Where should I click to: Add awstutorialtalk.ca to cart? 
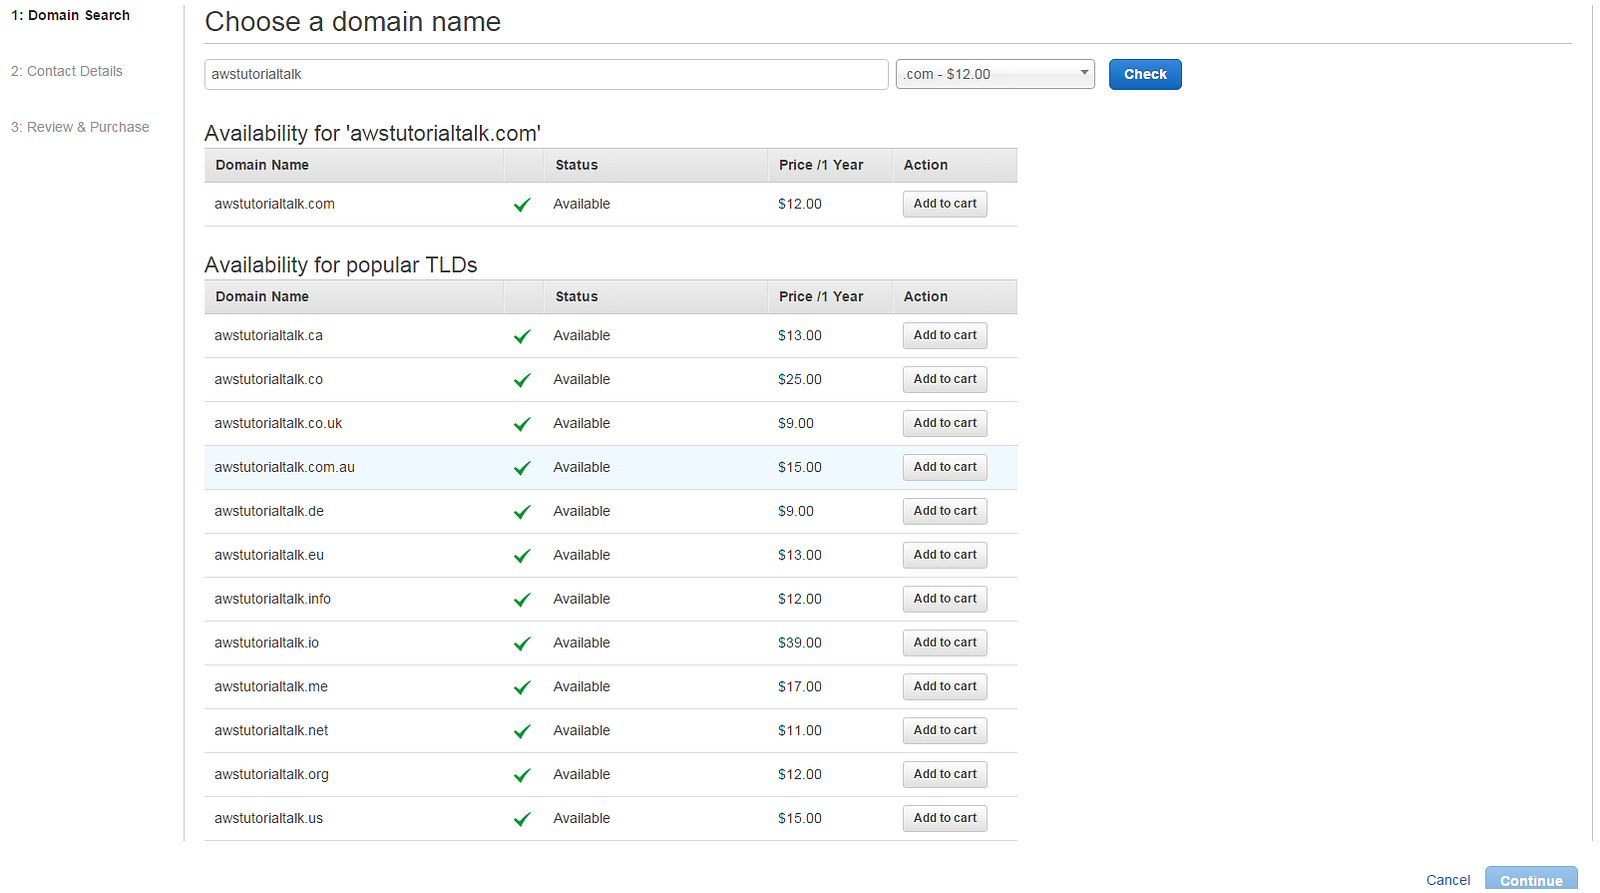[945, 336]
